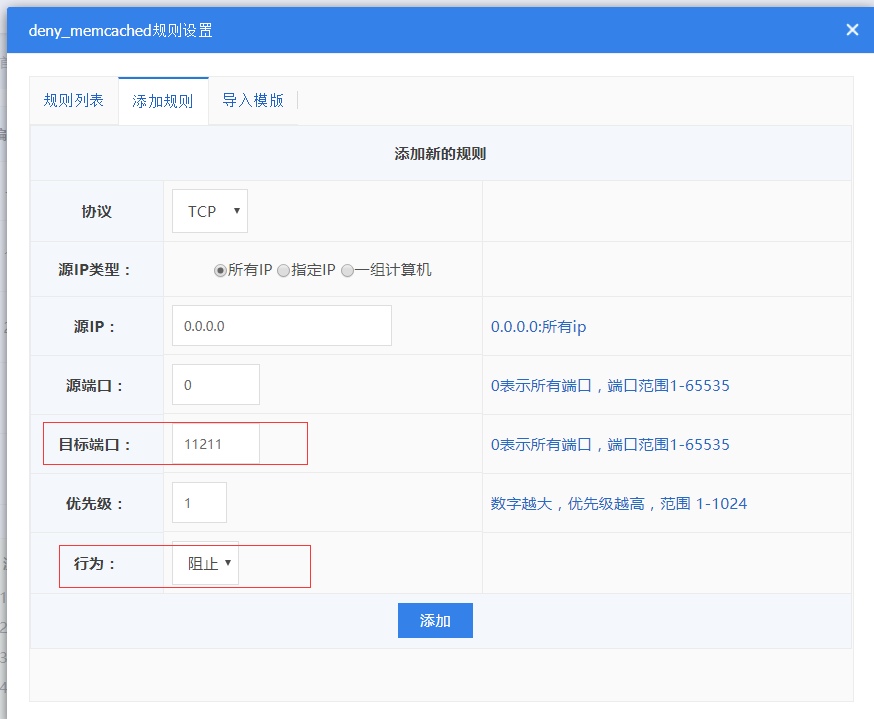The height and width of the screenshot is (719, 874).
Task: Select the 一组计算机 radio option
Action: pyautogui.click(x=348, y=270)
